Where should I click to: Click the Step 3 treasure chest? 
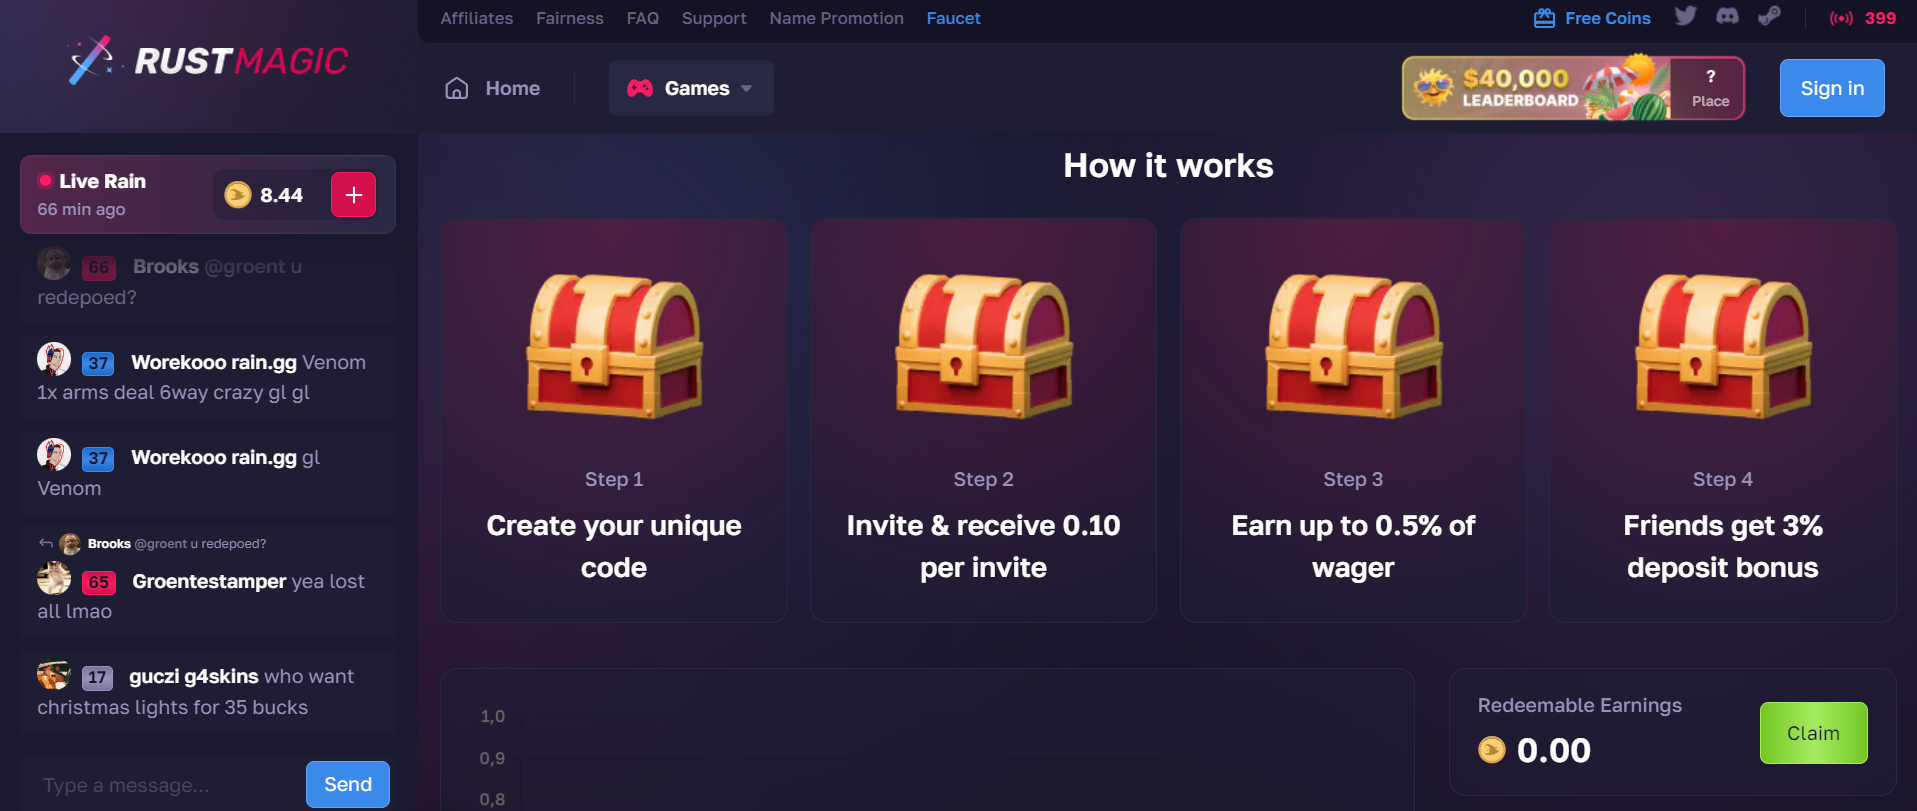click(1353, 345)
